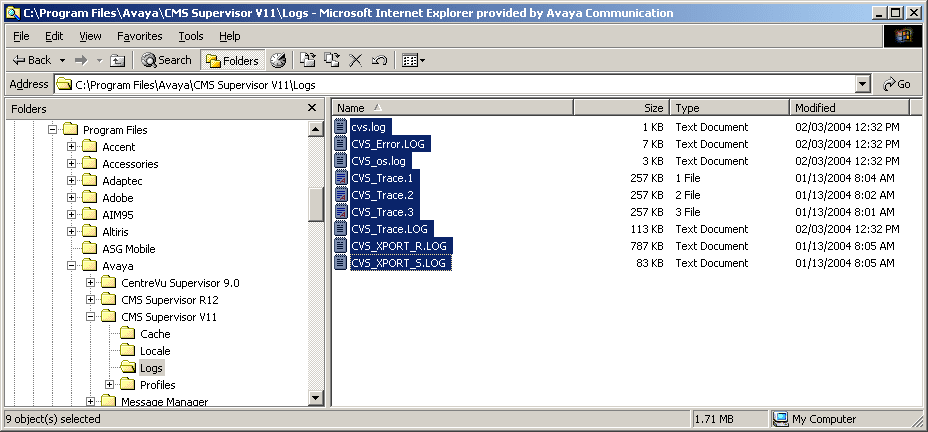Screen dimensions: 928x432
Task: Select the CVS_Trace.1 file icon
Action: [x=340, y=178]
